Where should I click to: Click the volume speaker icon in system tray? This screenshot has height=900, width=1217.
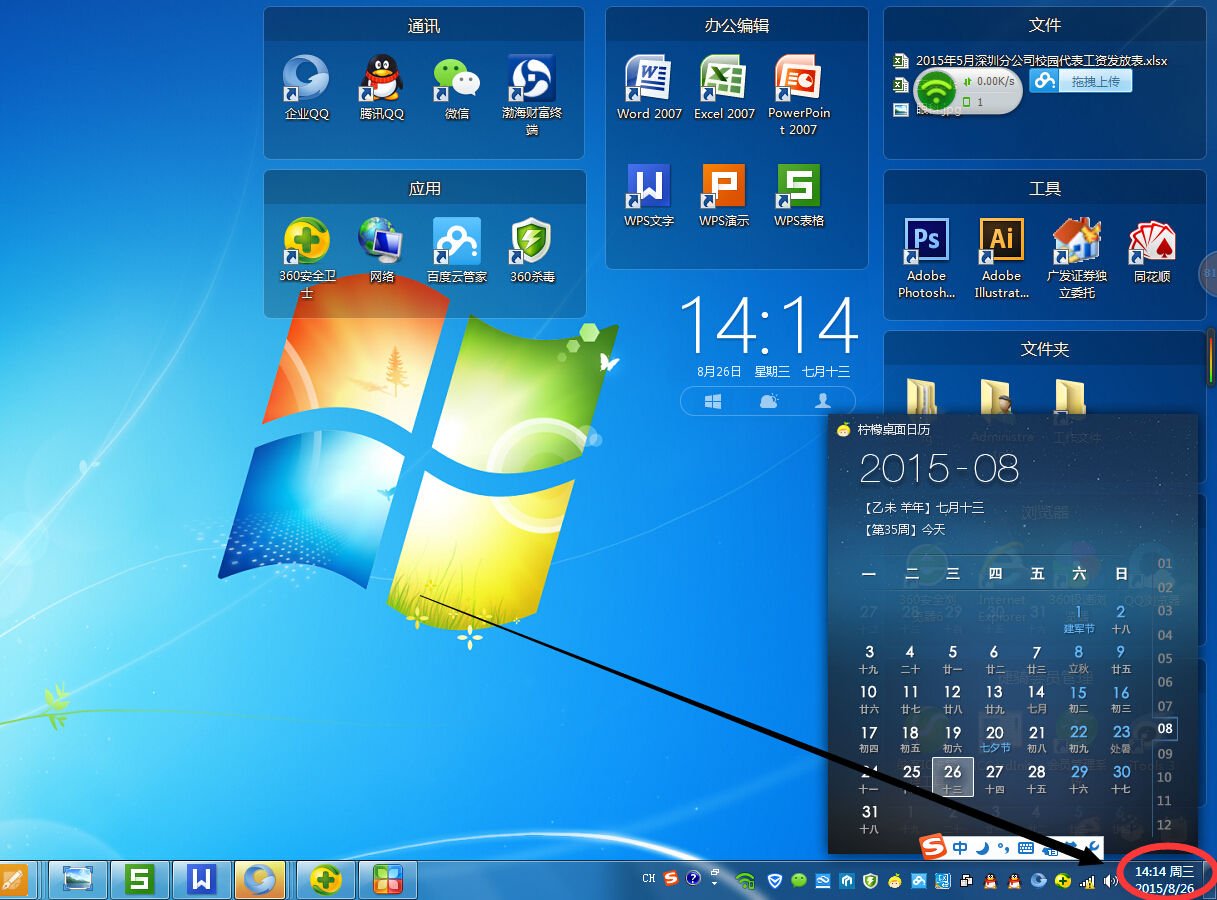1110,881
